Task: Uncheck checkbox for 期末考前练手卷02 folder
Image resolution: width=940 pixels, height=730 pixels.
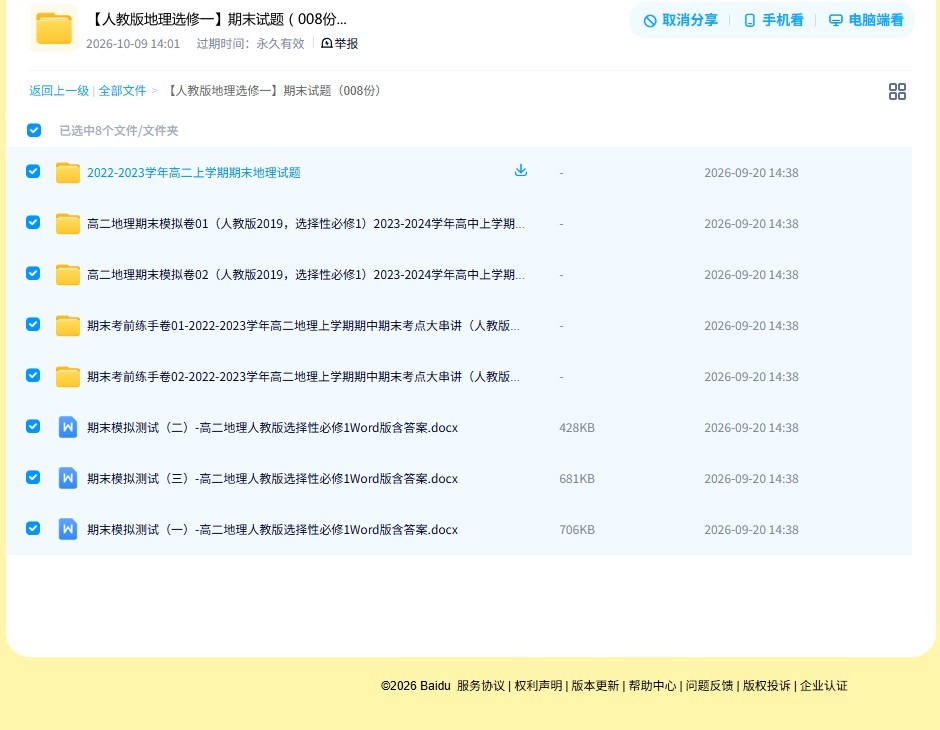Action: tap(33, 375)
